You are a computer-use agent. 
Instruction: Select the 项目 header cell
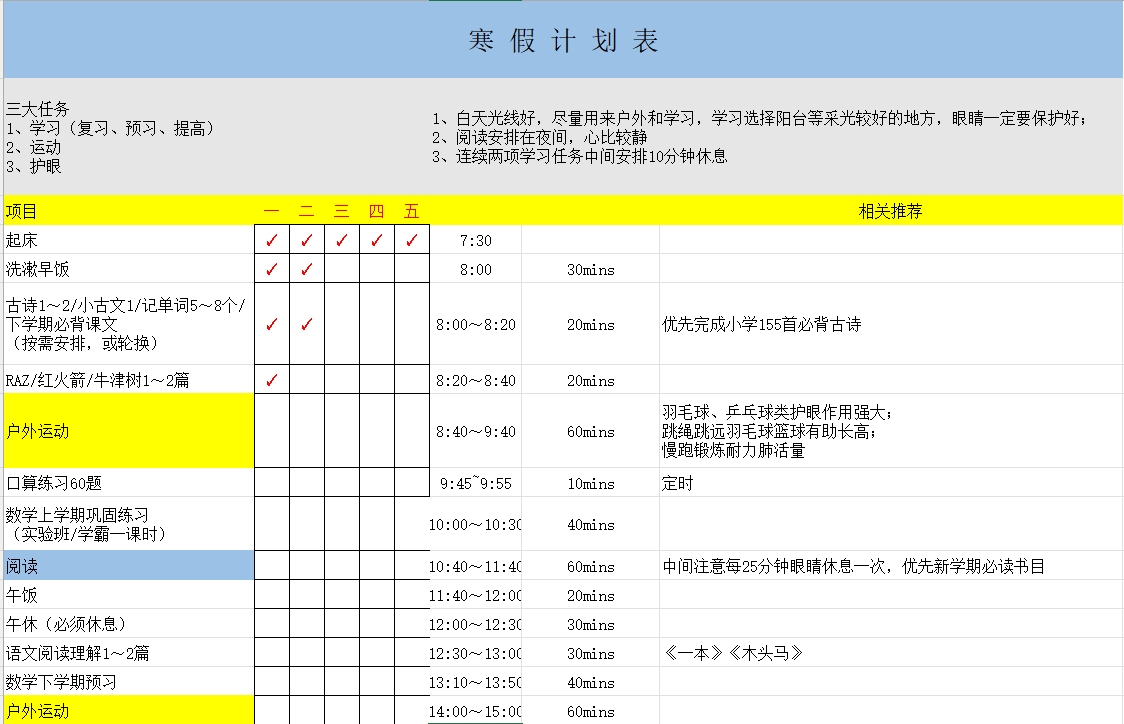[129, 211]
